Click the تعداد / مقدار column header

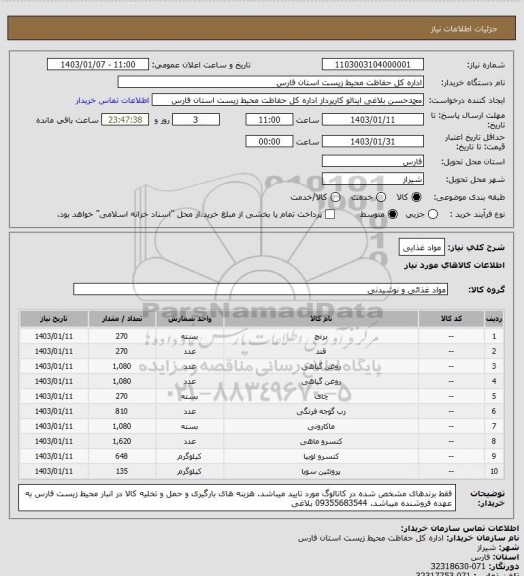pos(122,318)
